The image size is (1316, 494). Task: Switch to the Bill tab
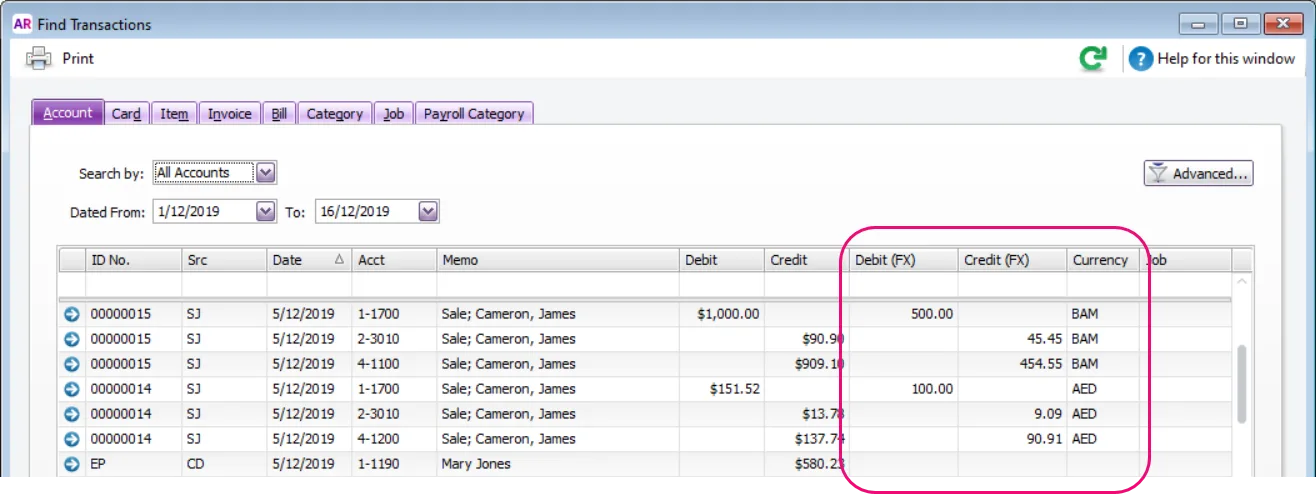coord(279,114)
